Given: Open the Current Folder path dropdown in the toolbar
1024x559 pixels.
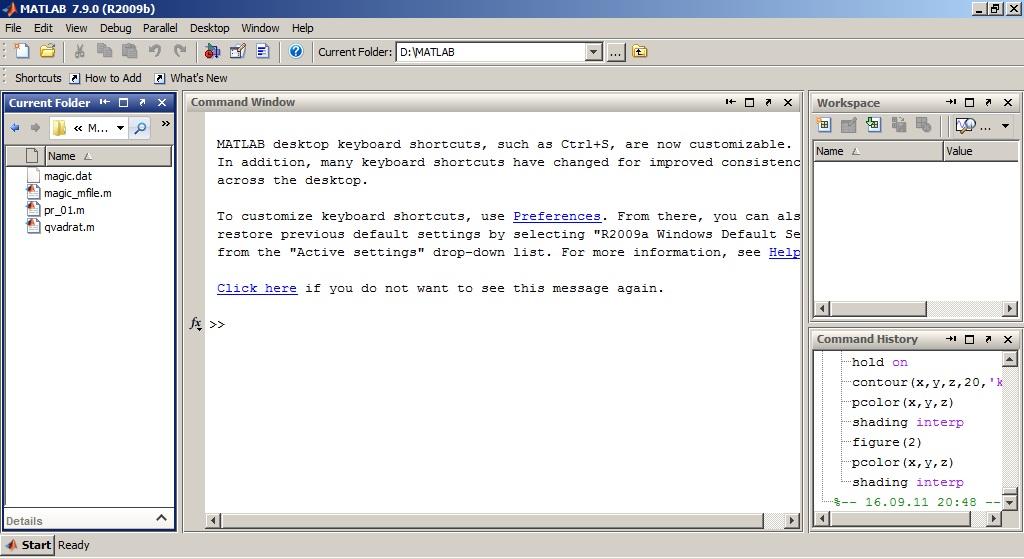Looking at the screenshot, I should click(593, 52).
